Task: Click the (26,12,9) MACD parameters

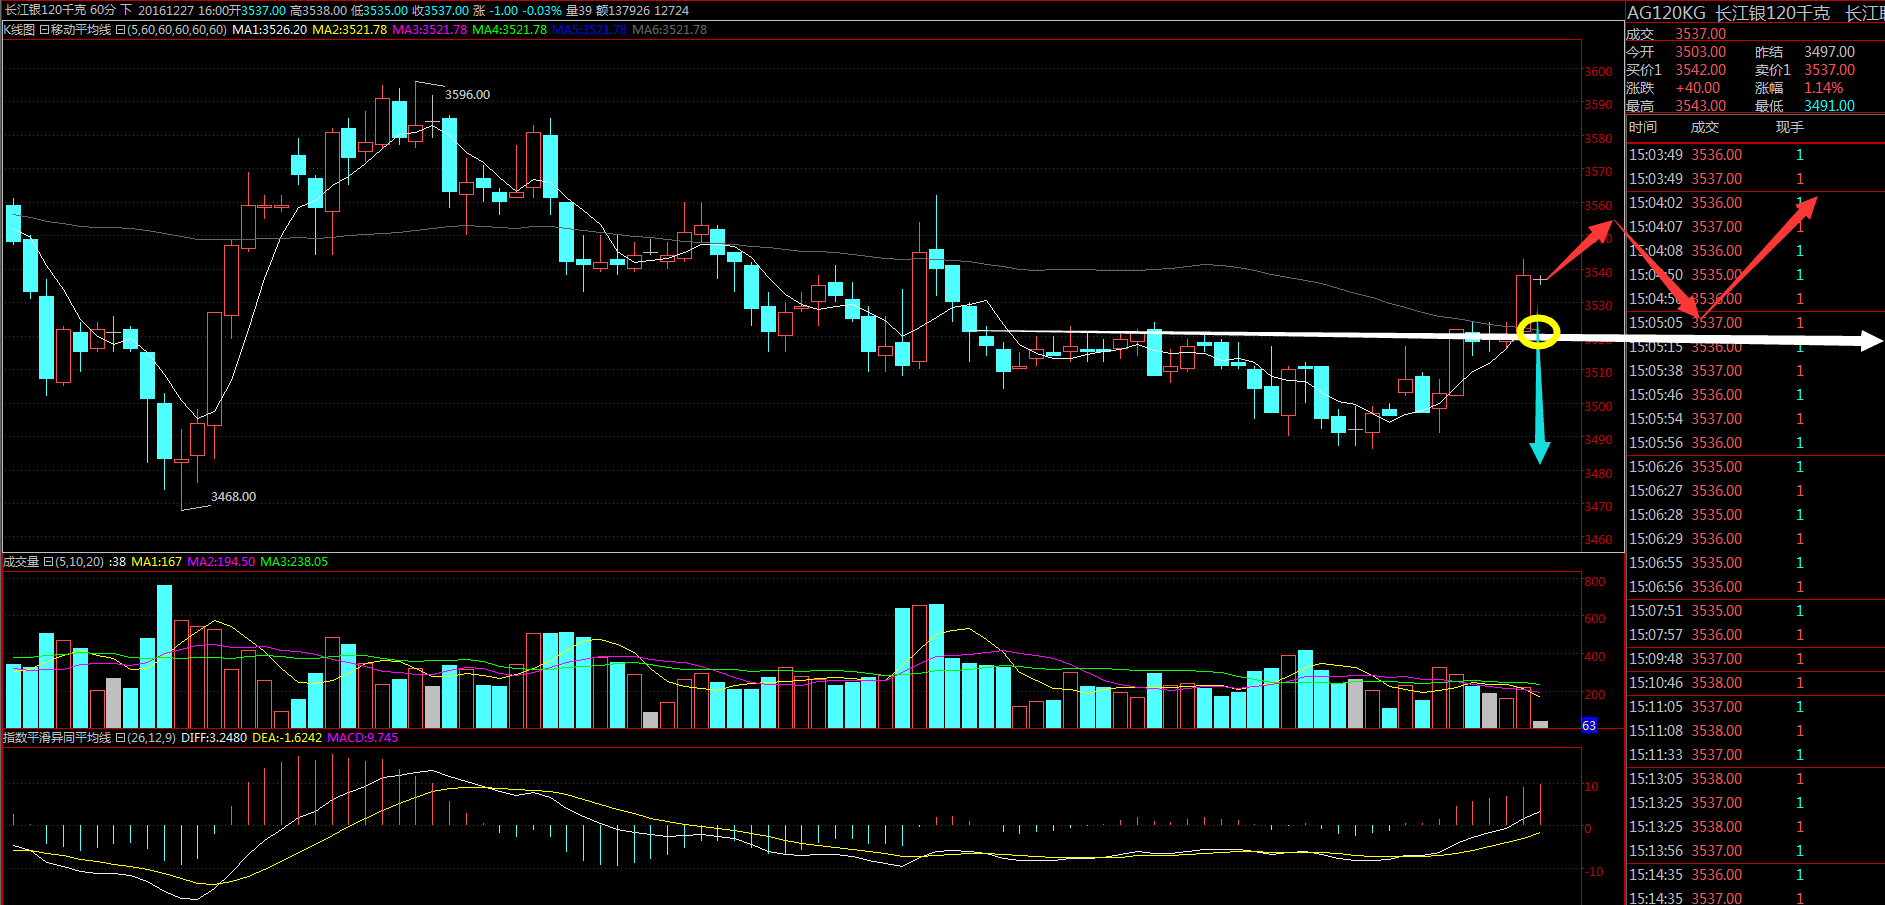Action: pos(152,738)
